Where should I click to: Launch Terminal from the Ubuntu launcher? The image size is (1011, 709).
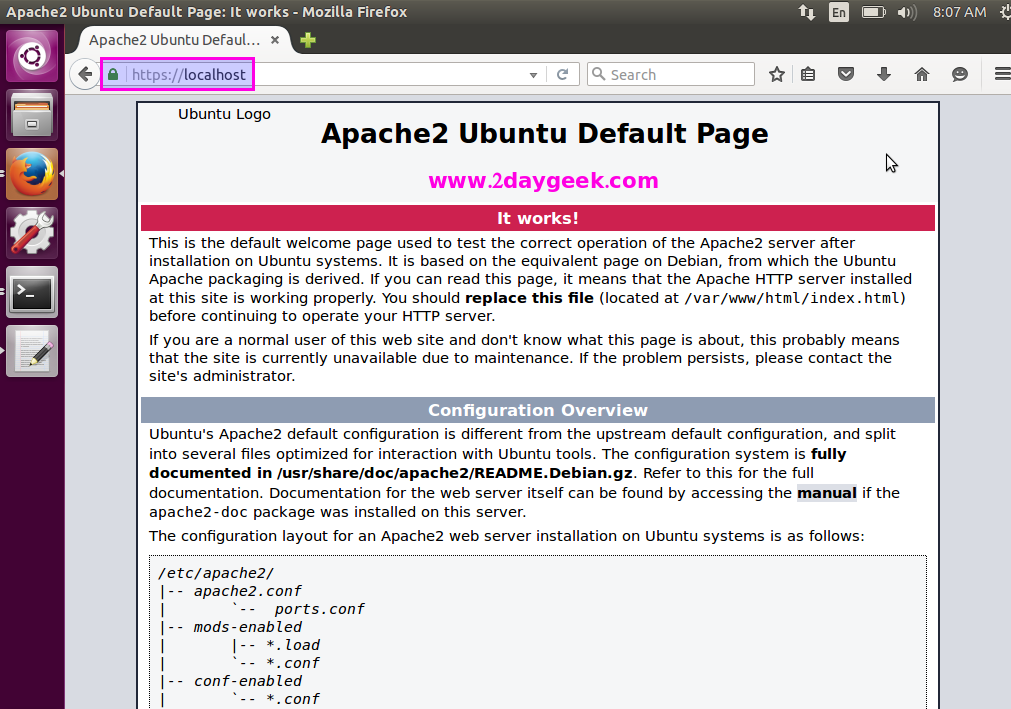coord(32,292)
